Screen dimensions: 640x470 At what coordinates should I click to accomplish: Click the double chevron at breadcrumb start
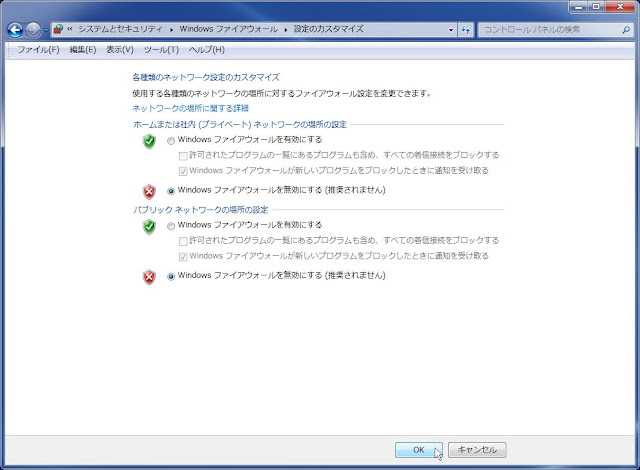click(70, 29)
